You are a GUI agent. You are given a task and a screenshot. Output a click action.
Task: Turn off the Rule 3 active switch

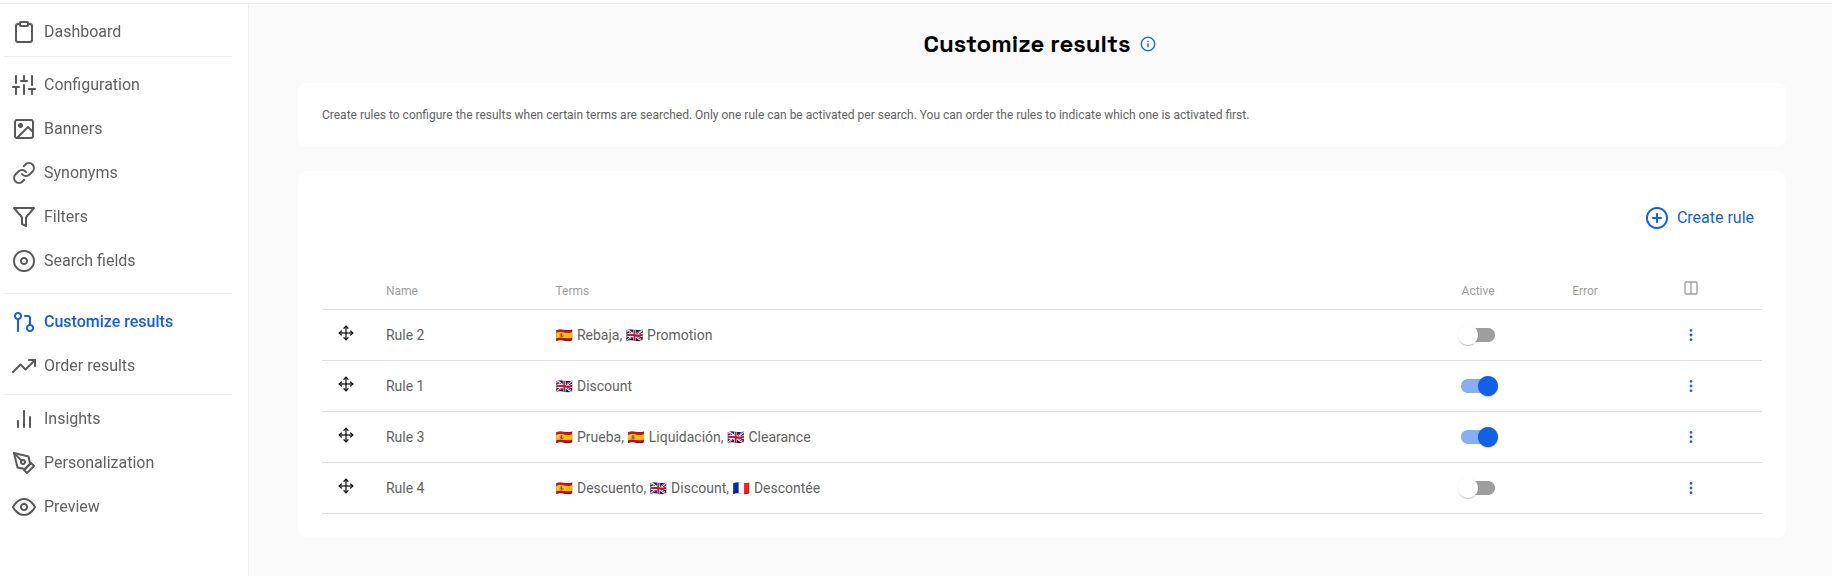pos(1479,437)
